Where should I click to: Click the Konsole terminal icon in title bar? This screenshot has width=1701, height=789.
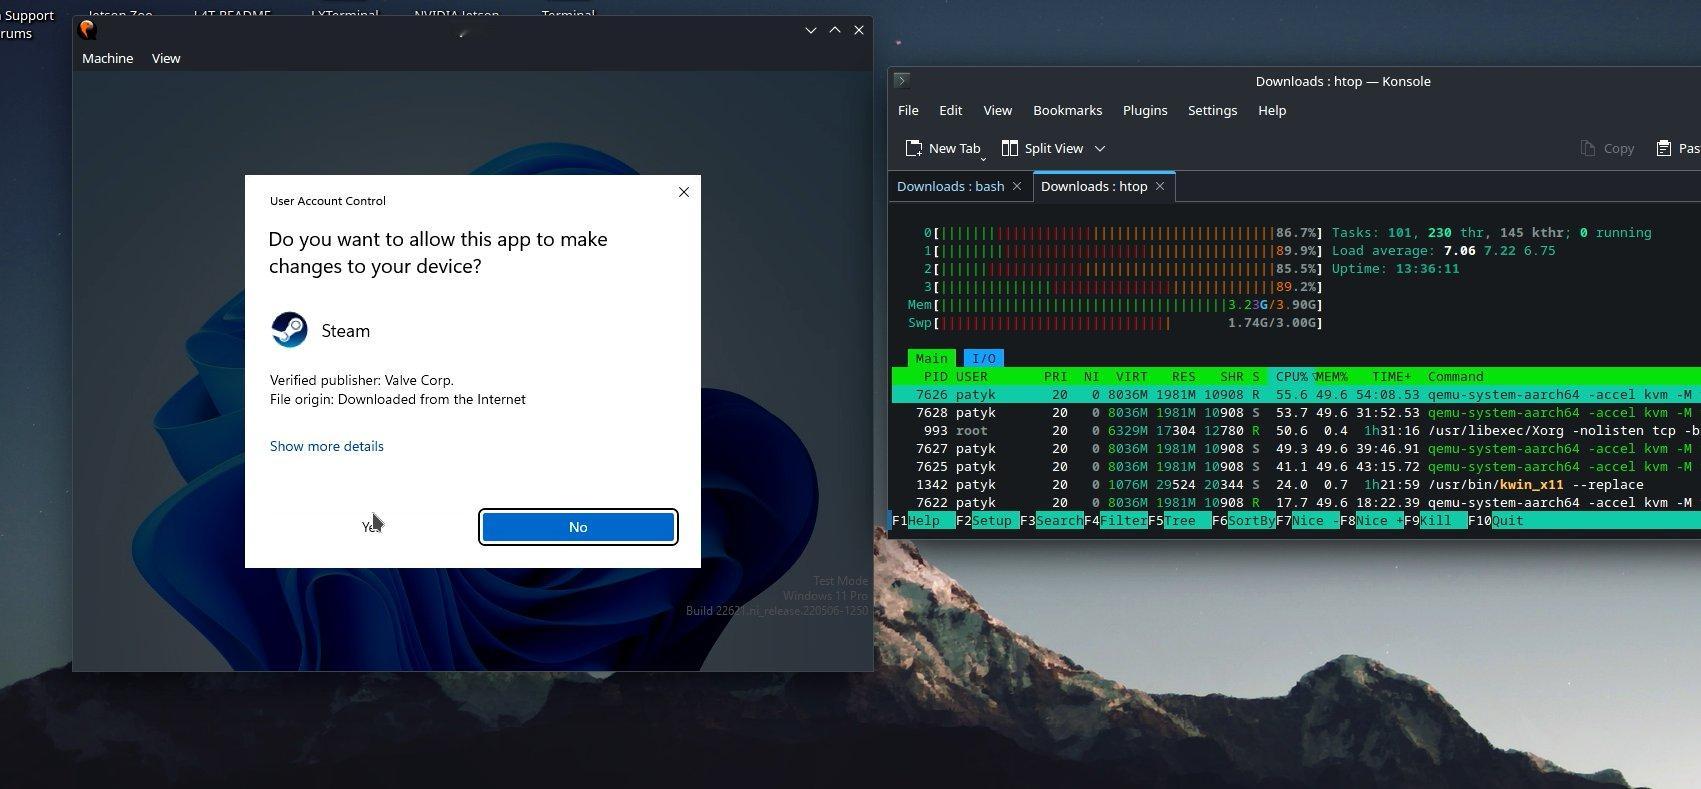[901, 81]
